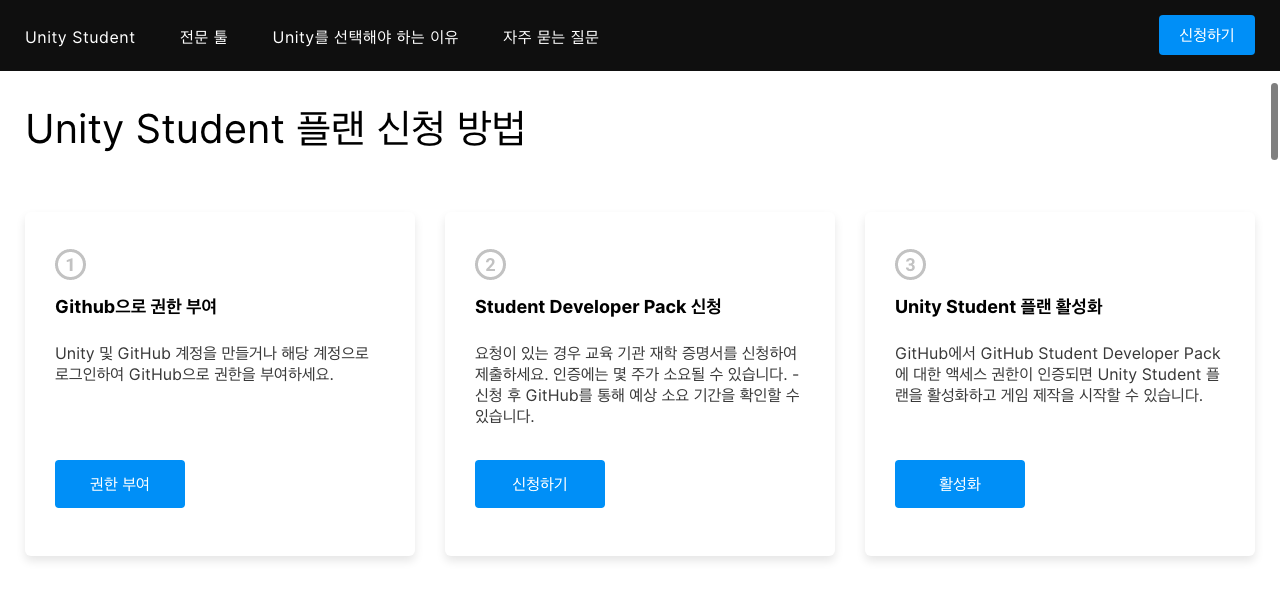Click paragraph starting '요청이 있는 경우 교육 기관'
The image size is (1280, 608).
click(x=637, y=385)
